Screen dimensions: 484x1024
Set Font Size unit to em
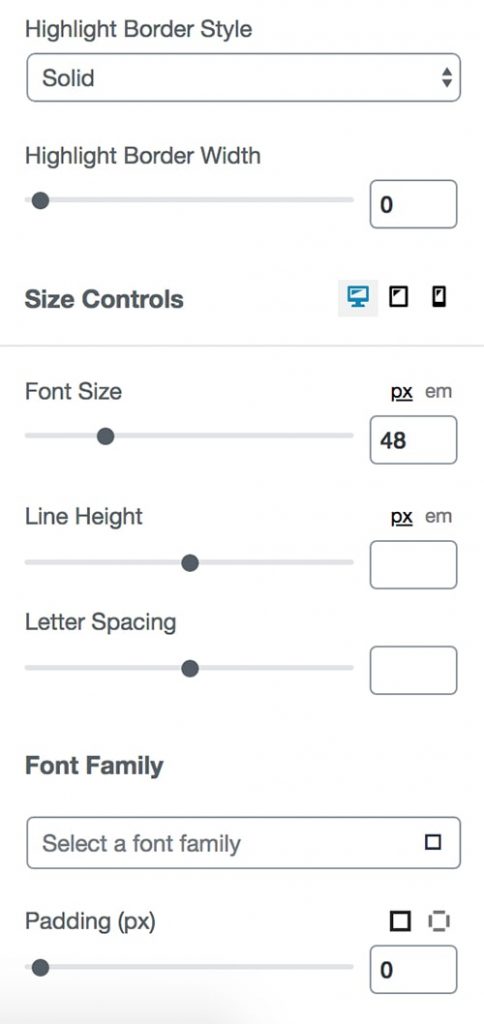pos(438,392)
